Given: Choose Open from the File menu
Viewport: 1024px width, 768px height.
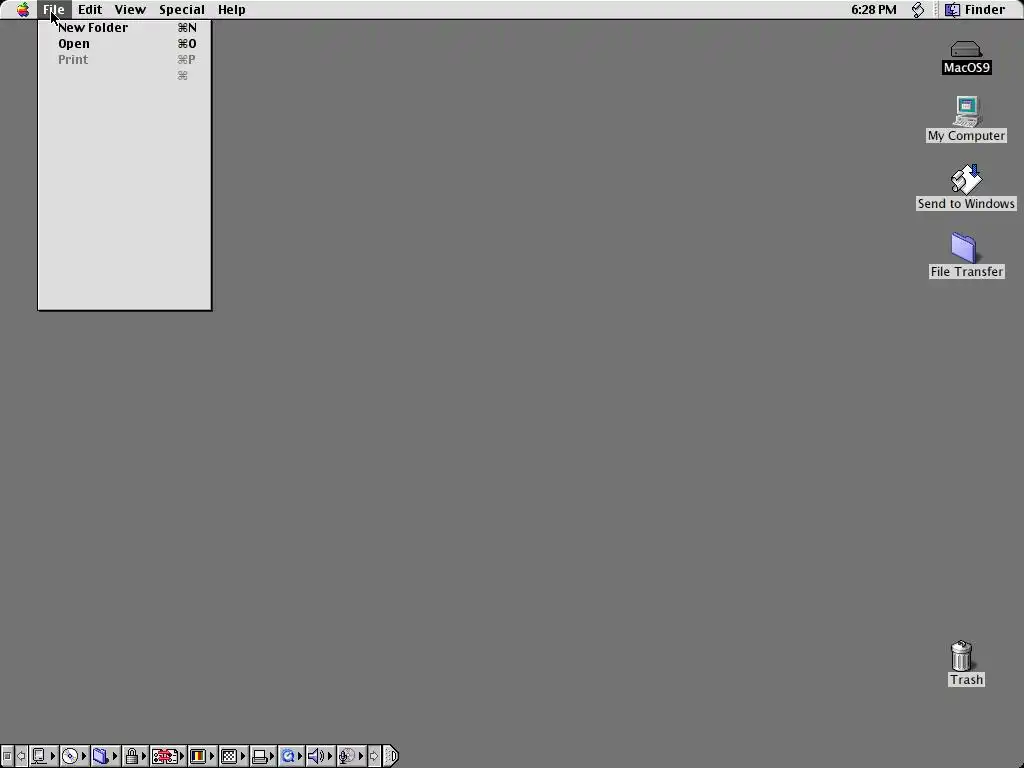Looking at the screenshot, I should [x=125, y=44].
